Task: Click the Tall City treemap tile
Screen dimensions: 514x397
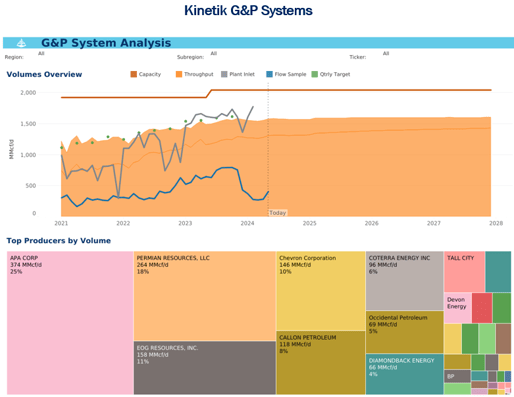Action: pyautogui.click(x=464, y=272)
